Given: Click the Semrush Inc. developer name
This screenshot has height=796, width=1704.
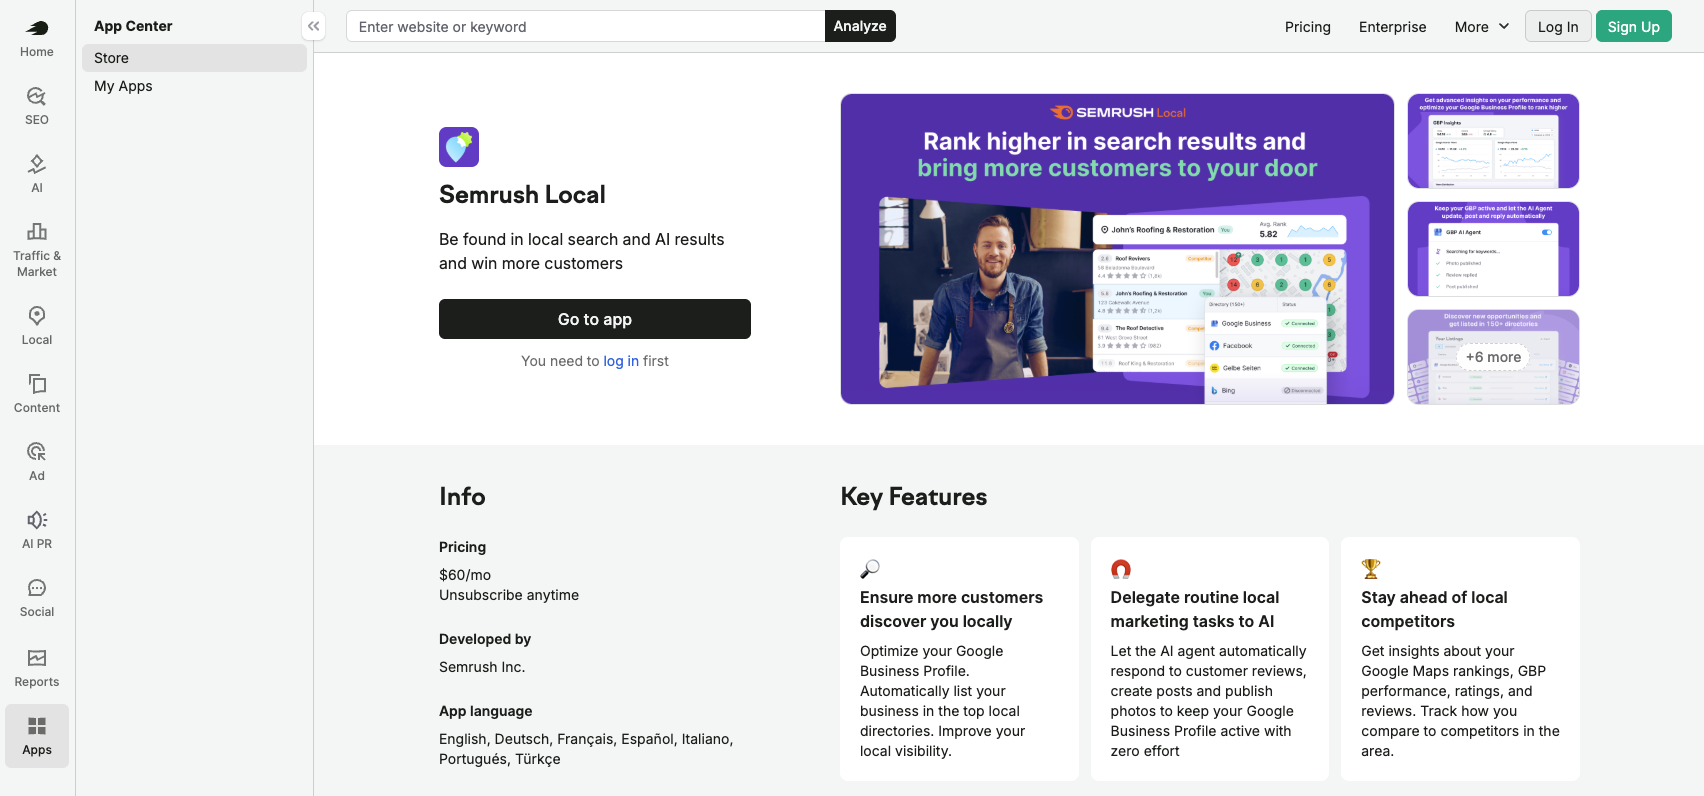Looking at the screenshot, I should pyautogui.click(x=482, y=667).
